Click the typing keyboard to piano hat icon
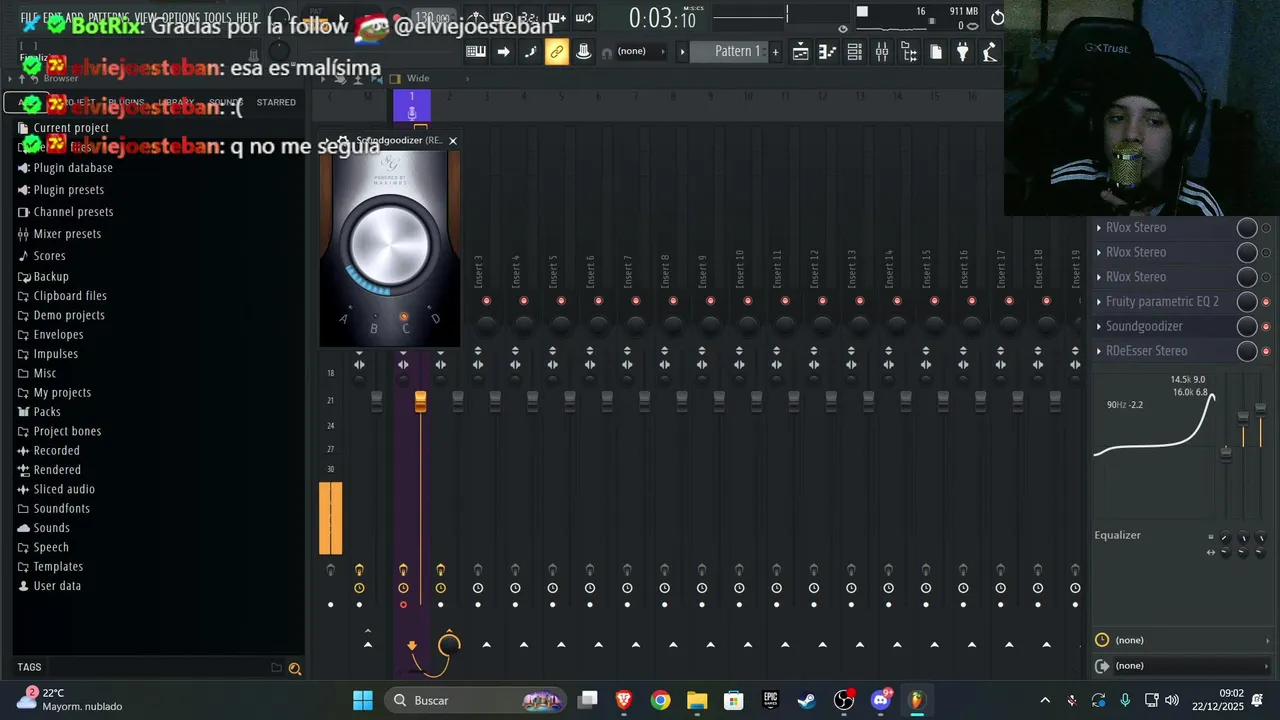1280x720 pixels. point(584,52)
